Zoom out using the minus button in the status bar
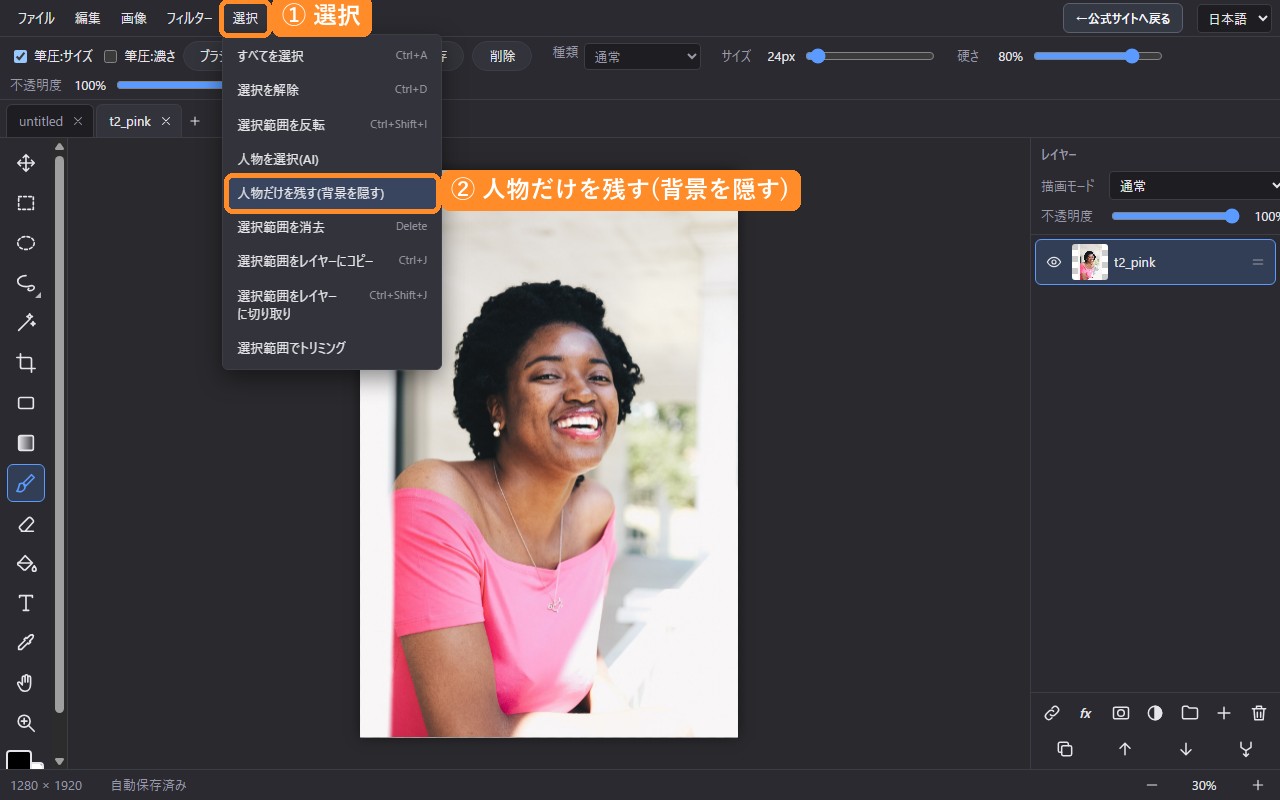This screenshot has height=800, width=1280. point(1152,785)
